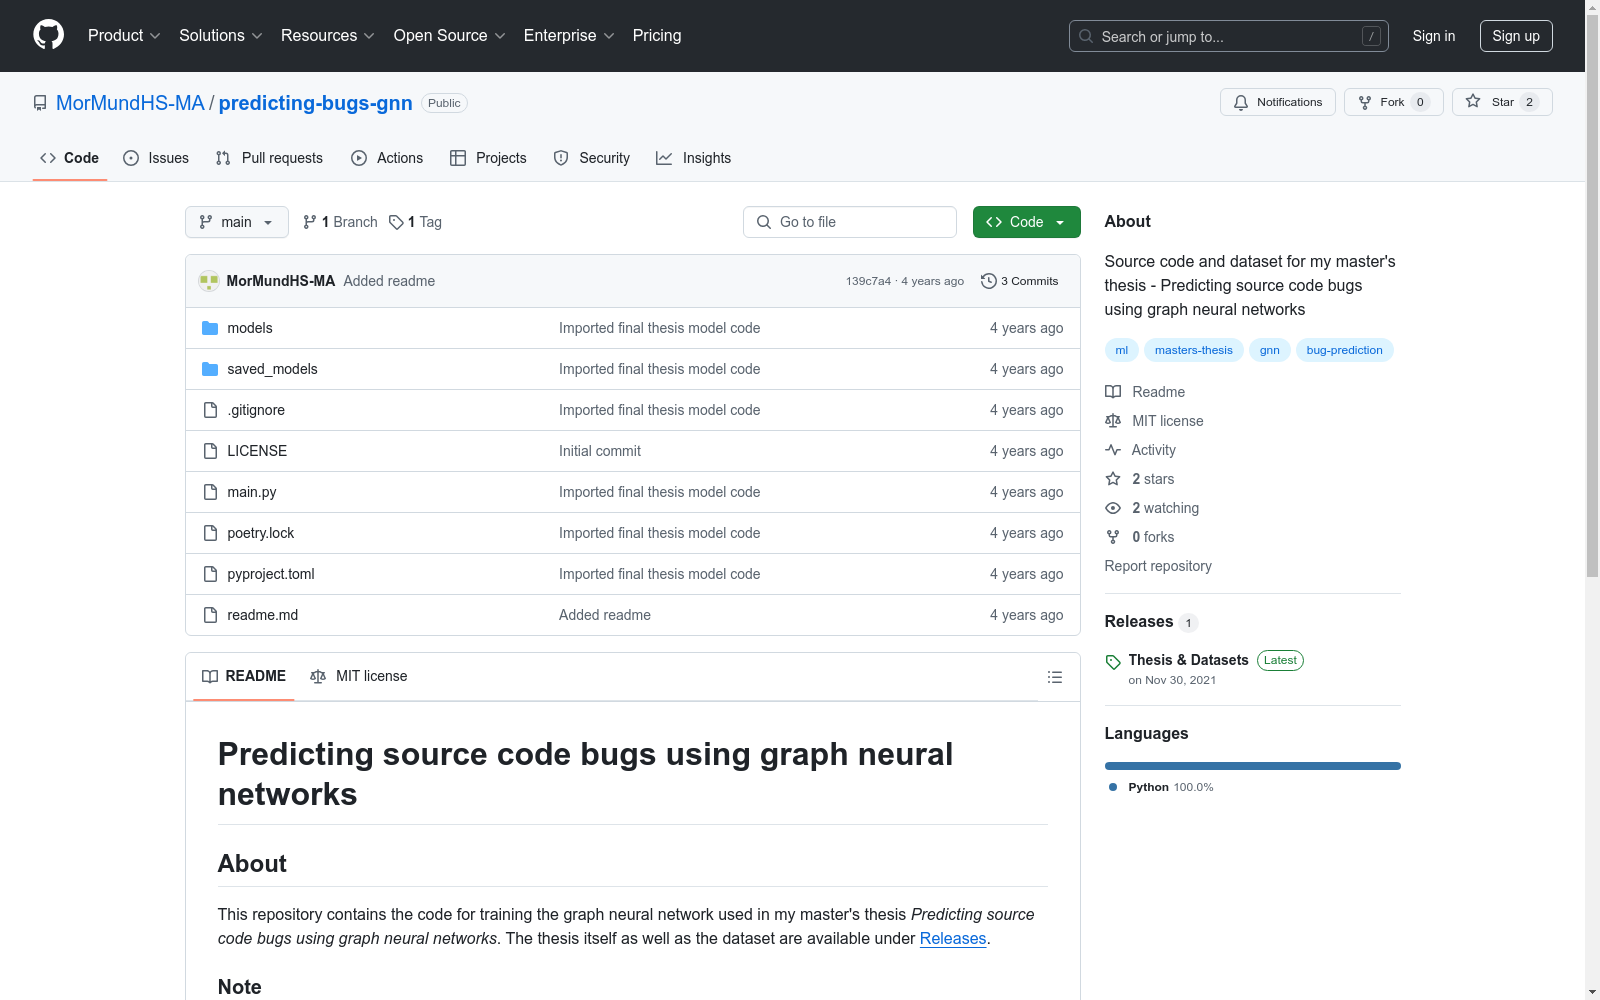Click the Python language bar
1600x1000 pixels.
(1253, 766)
